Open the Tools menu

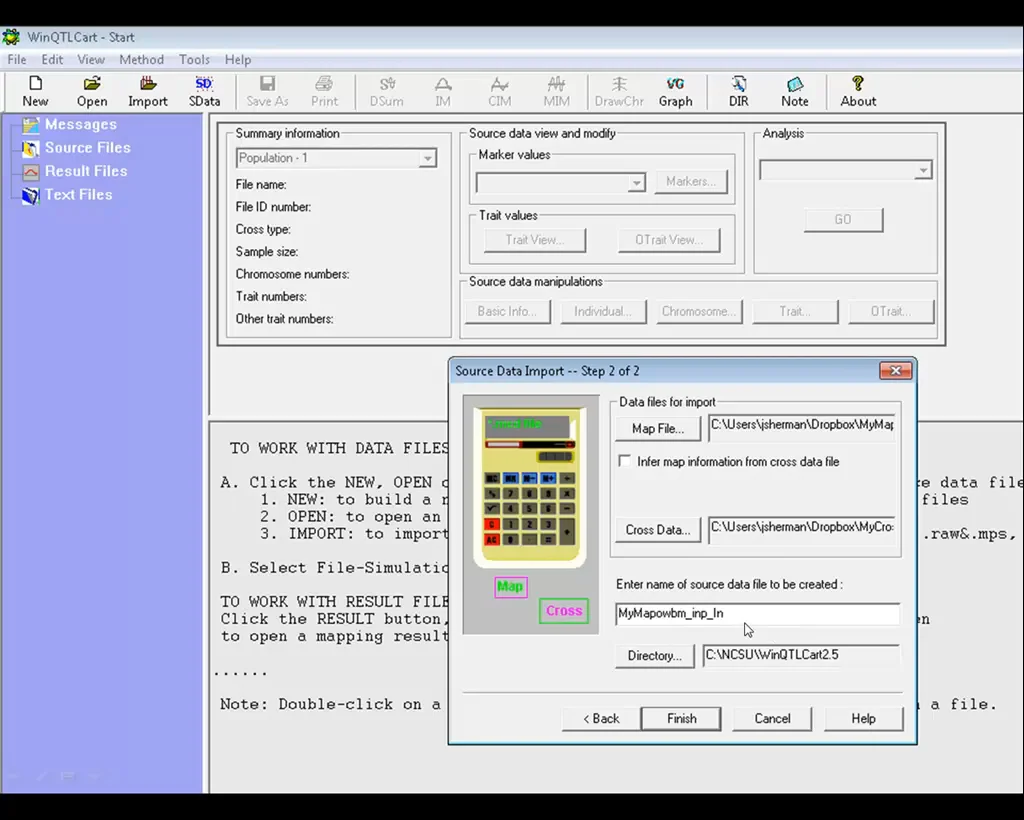(x=195, y=59)
